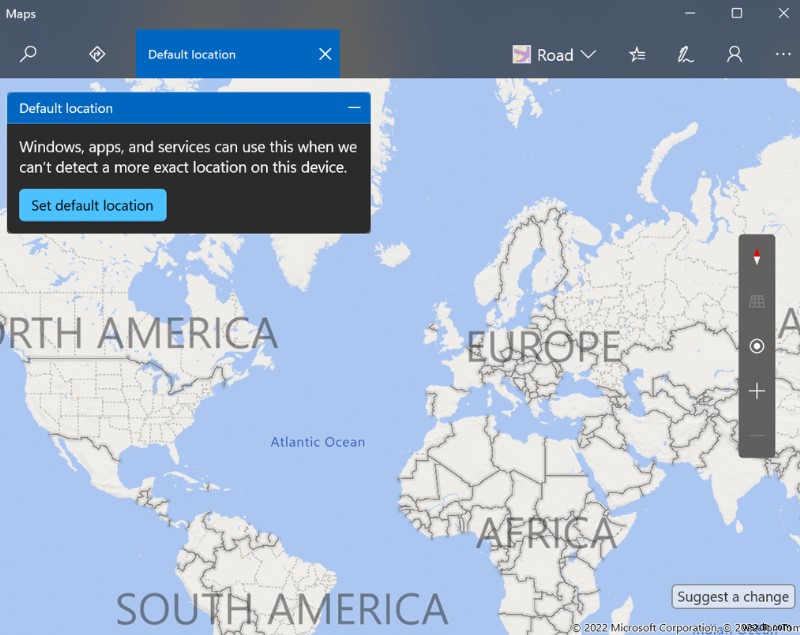This screenshot has height=635, width=800.
Task: Zoom out using the minus control
Action: tap(757, 437)
